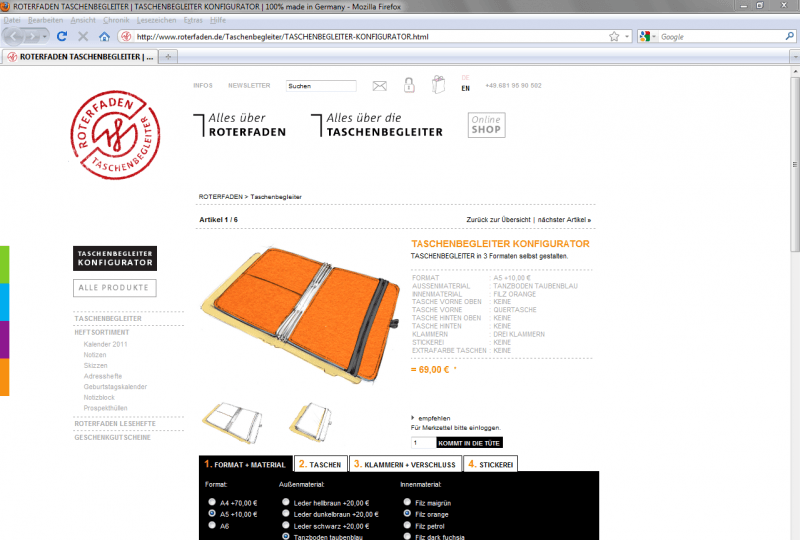Screen dimensions: 800x540
Task: Click the Roterfaden round red logo
Action: tap(115, 135)
